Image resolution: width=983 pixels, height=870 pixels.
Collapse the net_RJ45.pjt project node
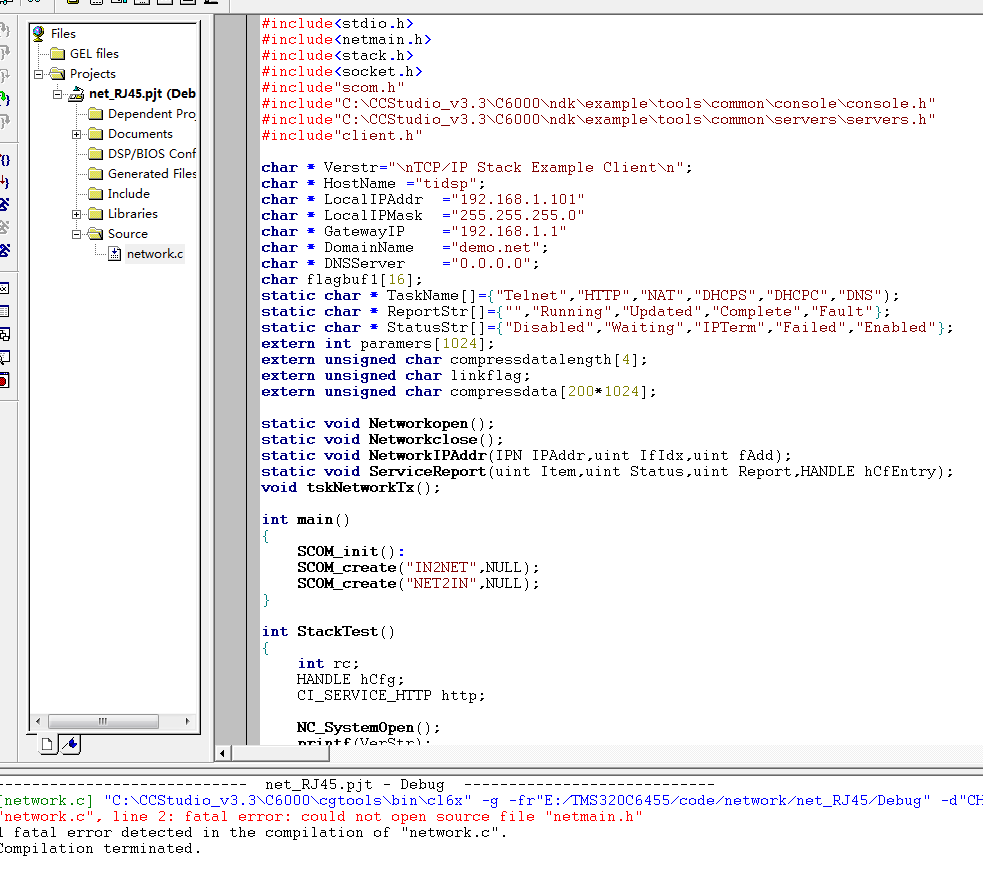tap(57, 94)
